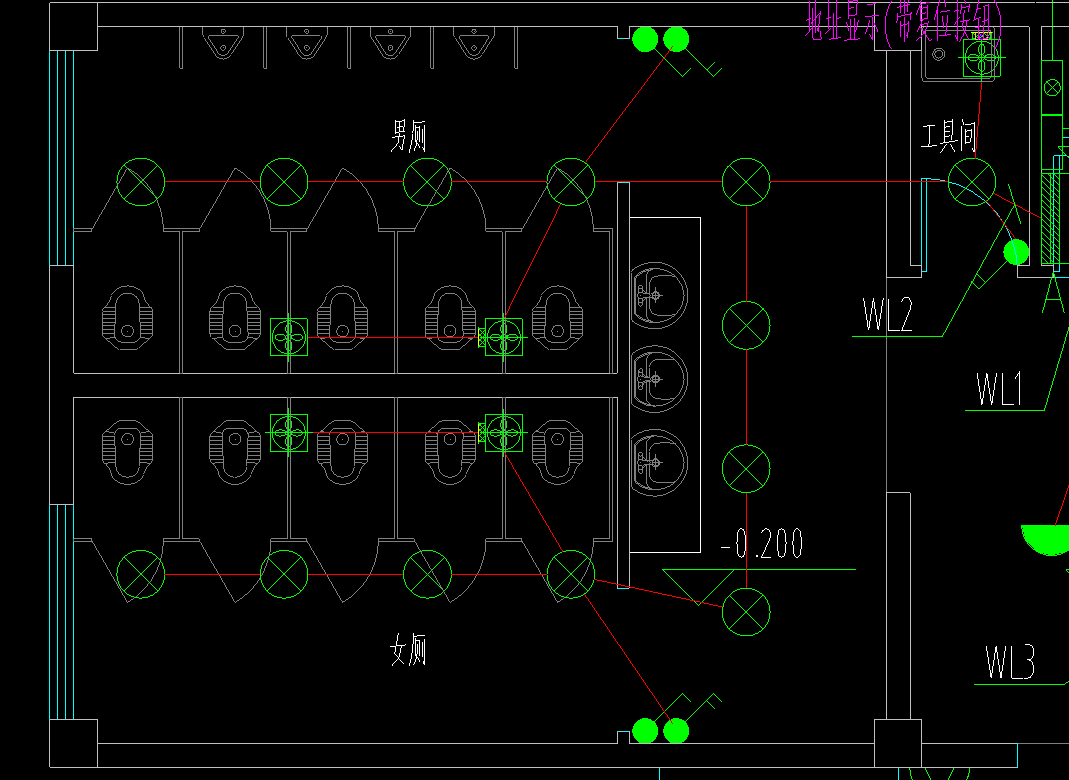The image size is (1069, 780).
Task: Click left switch dot at women's entrance
Action: coord(645,731)
